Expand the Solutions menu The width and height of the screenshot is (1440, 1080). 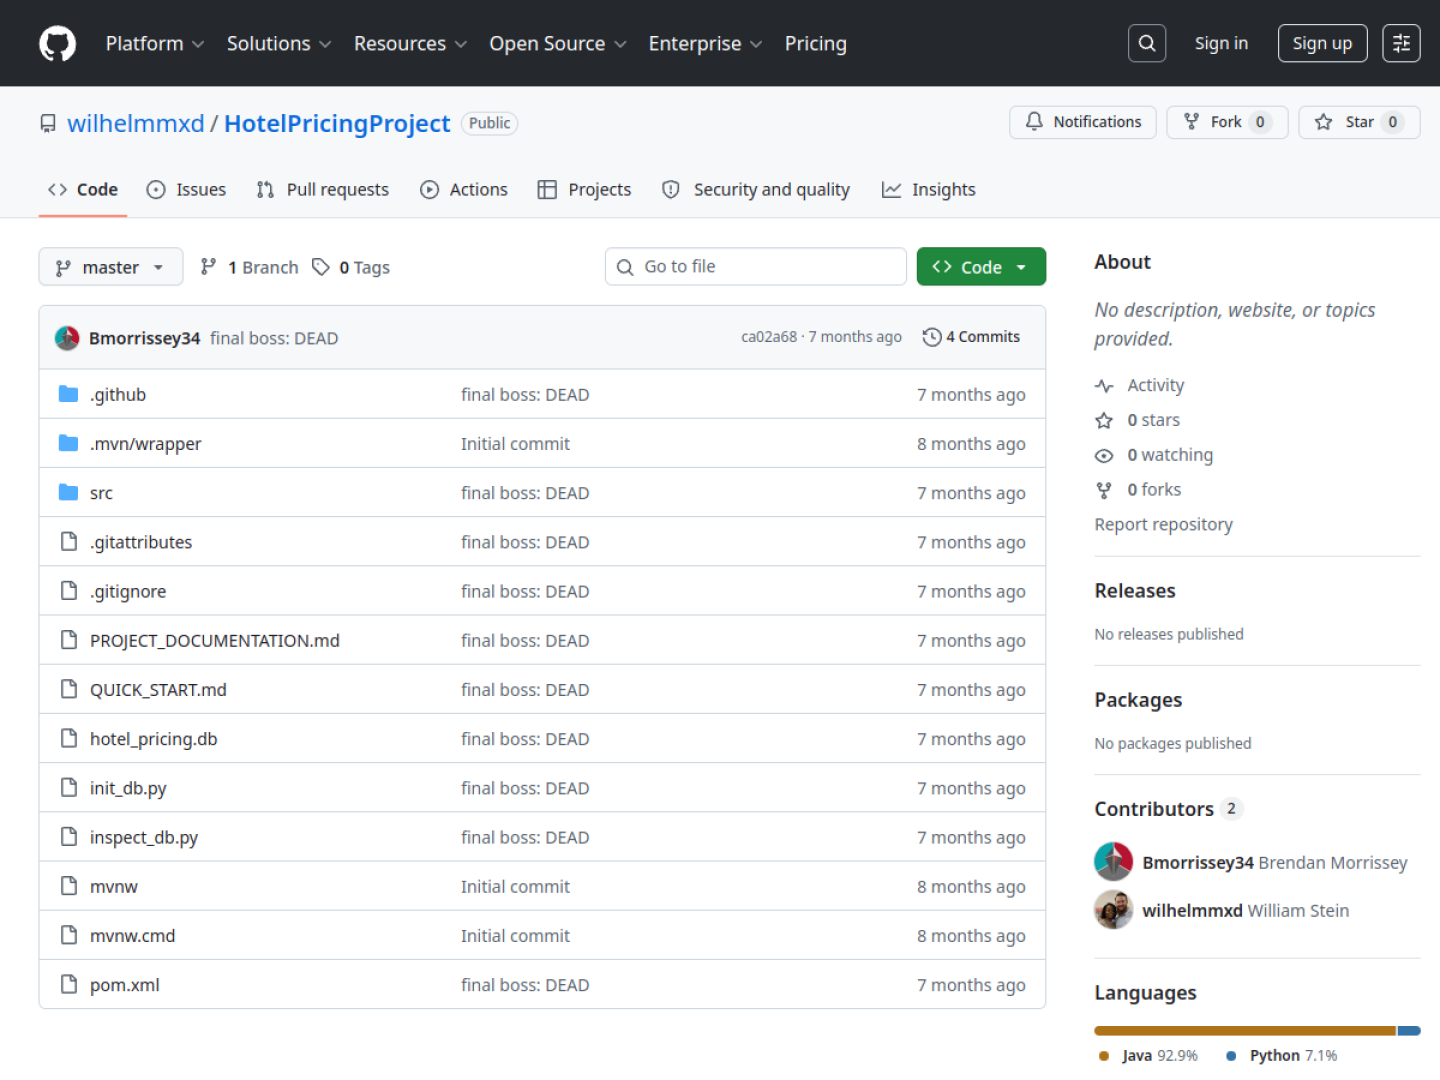[x=279, y=43]
